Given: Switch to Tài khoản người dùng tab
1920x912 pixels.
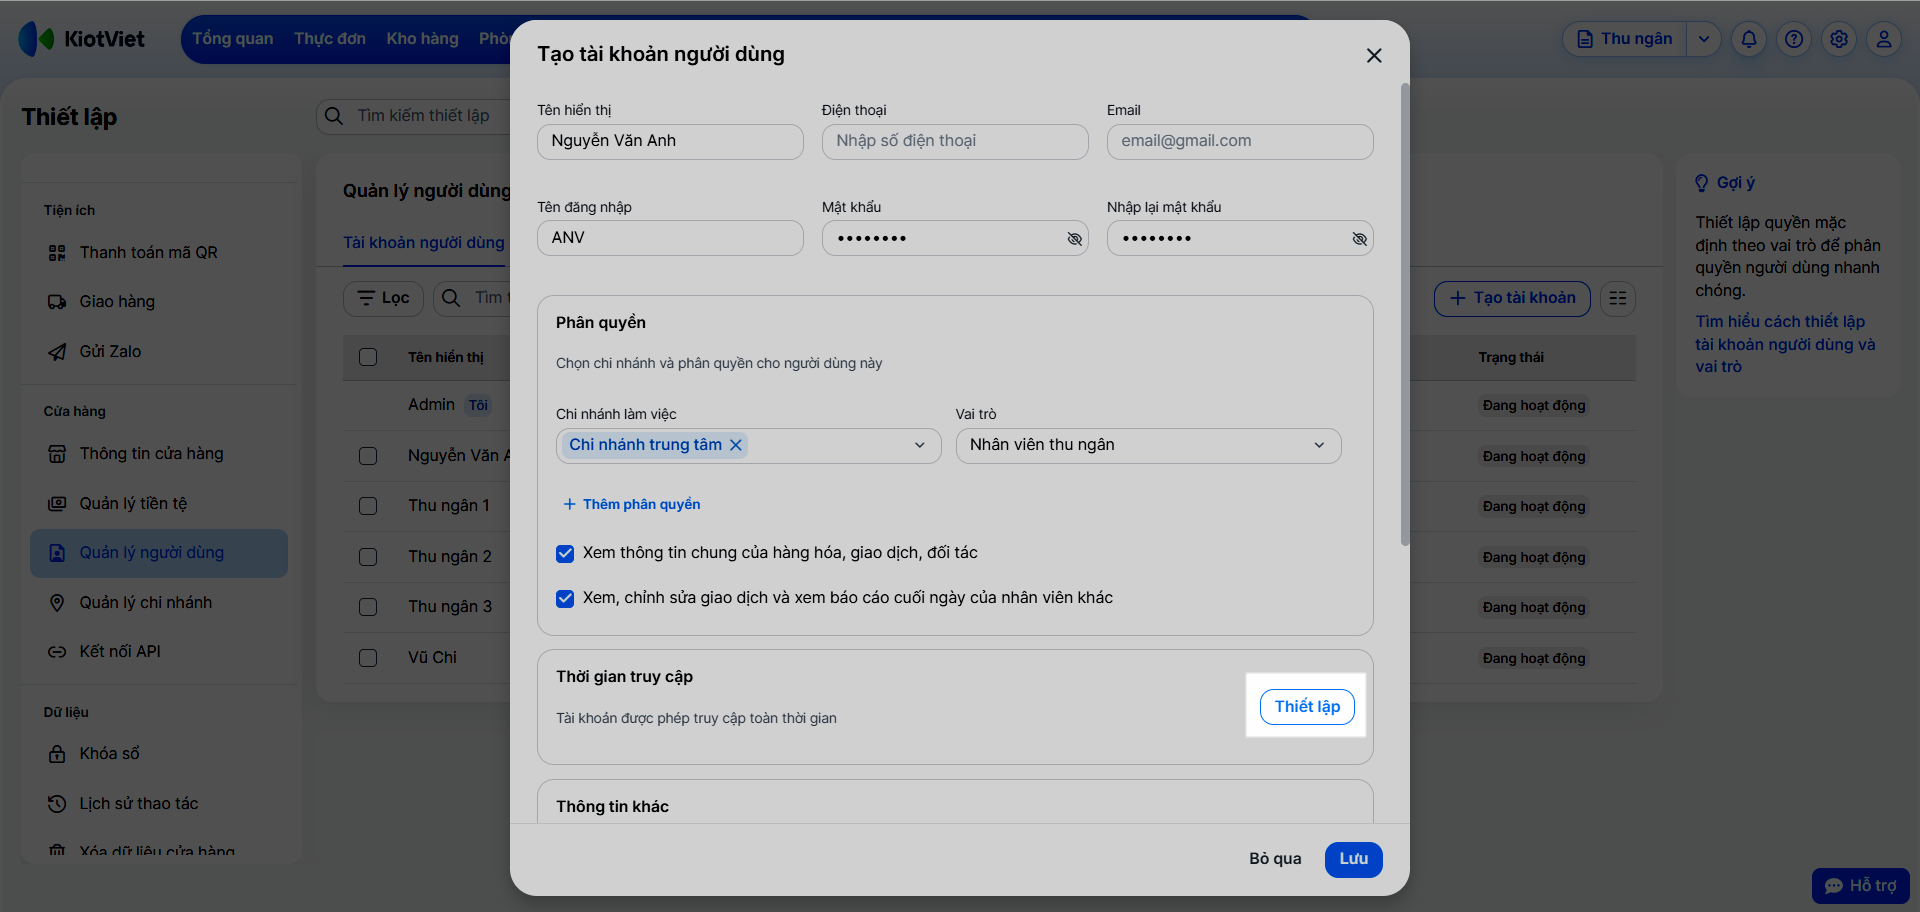Looking at the screenshot, I should 424,243.
